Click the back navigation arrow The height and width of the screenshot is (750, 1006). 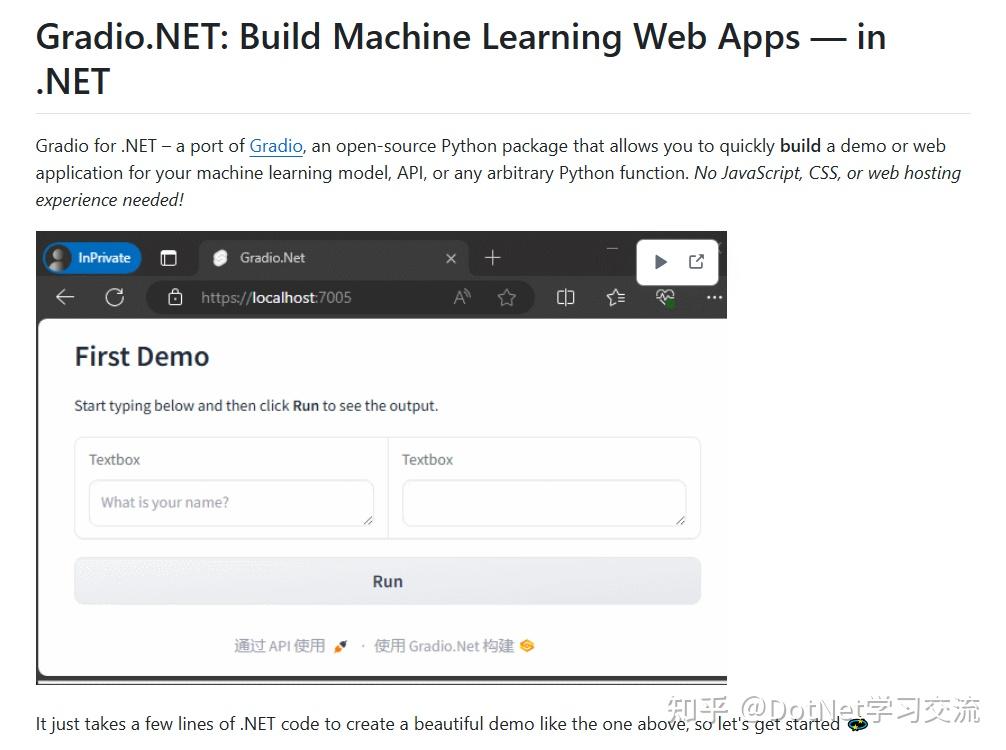point(64,297)
